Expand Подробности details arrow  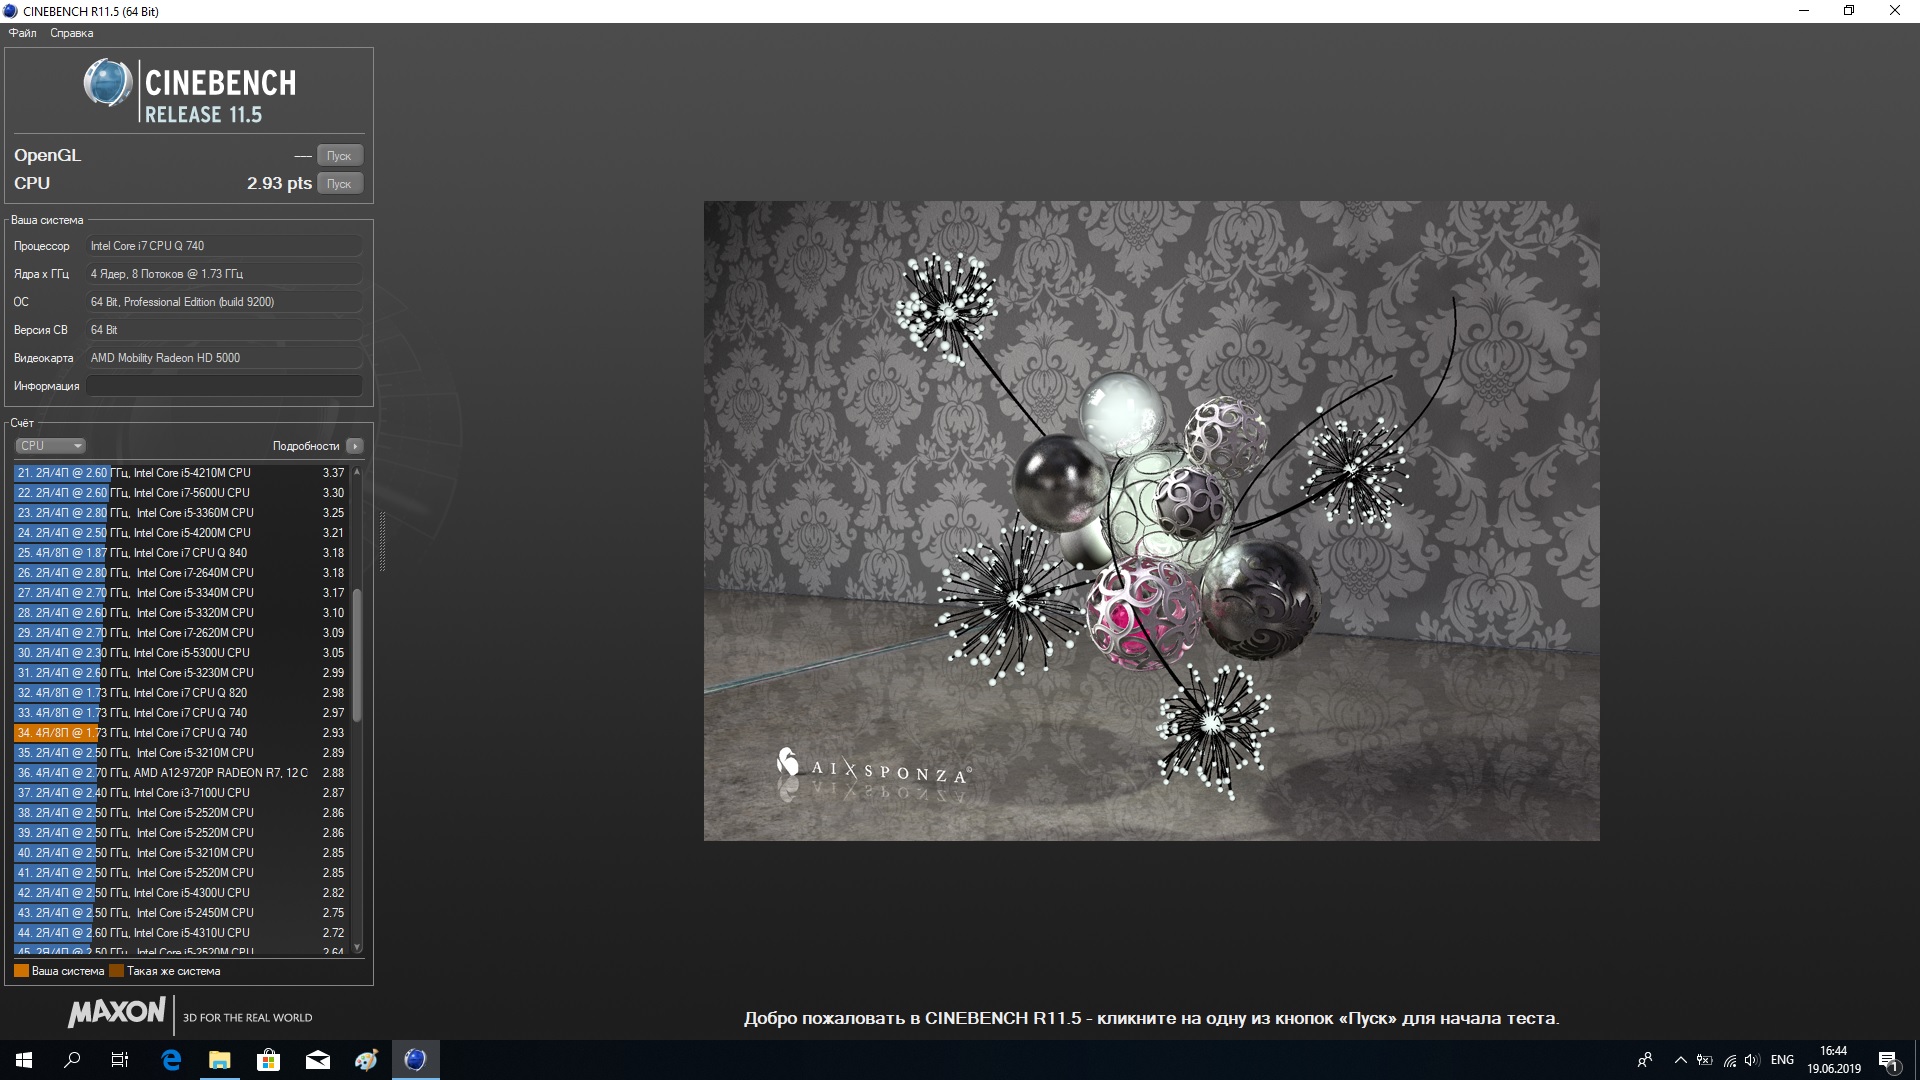coord(355,446)
